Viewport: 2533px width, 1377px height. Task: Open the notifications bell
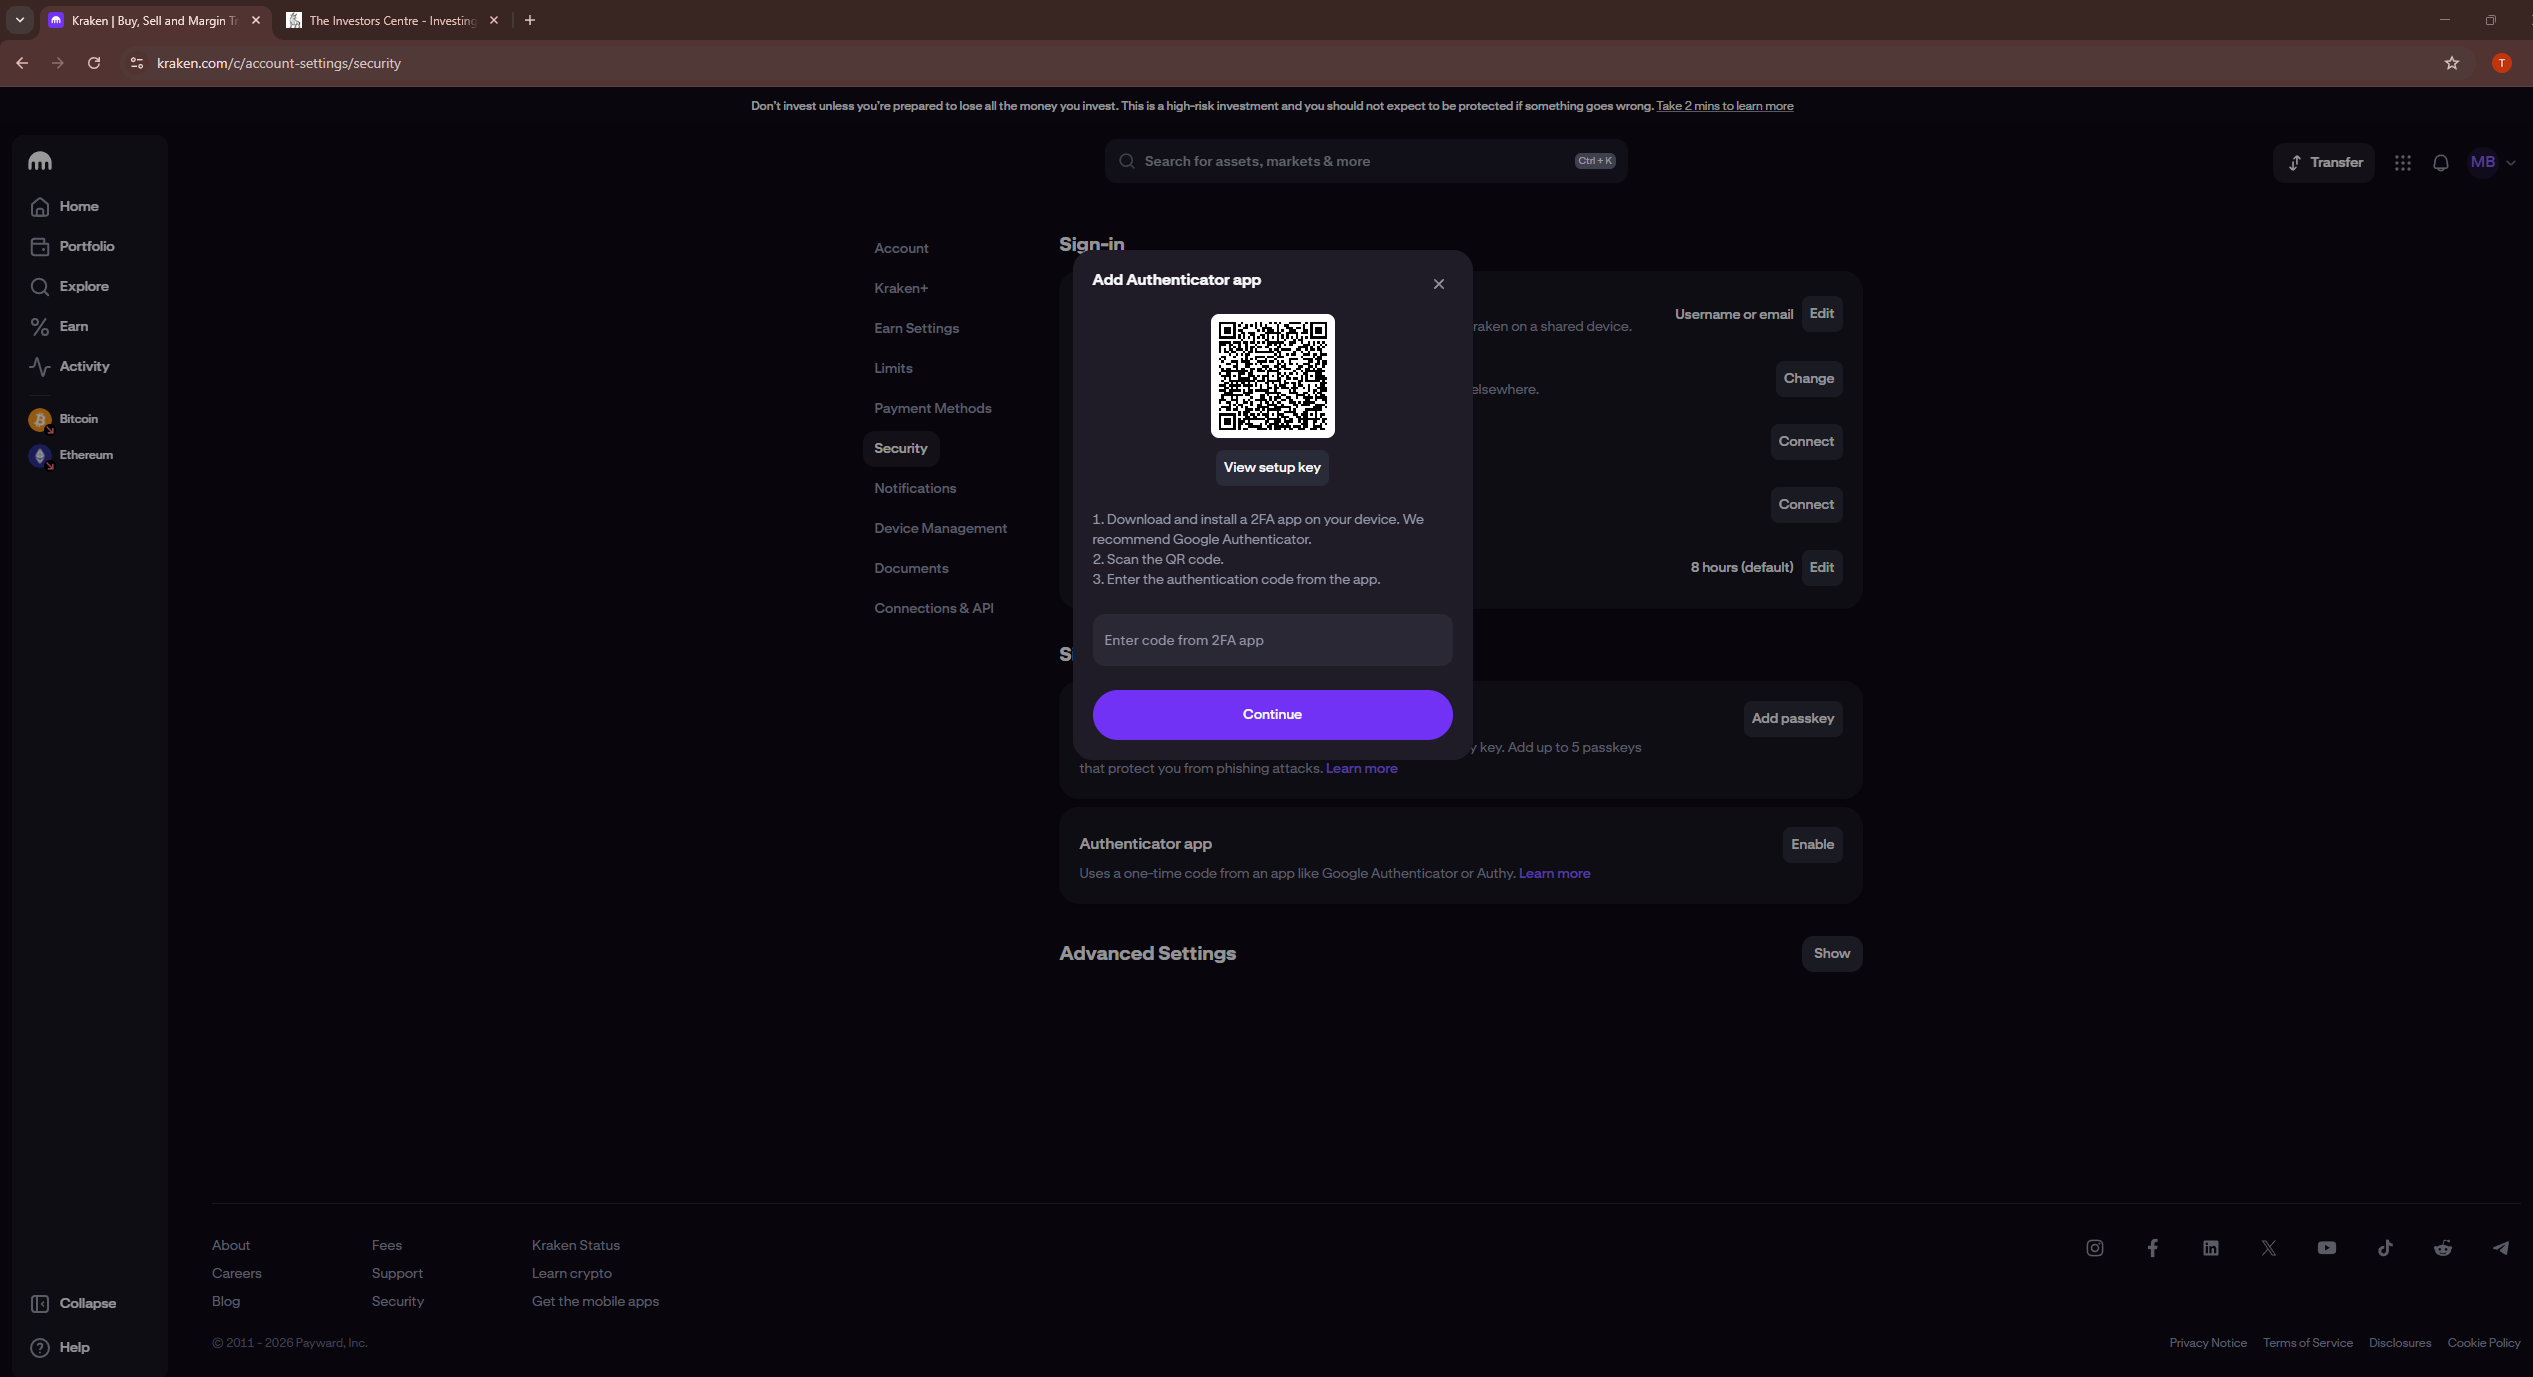(2441, 162)
